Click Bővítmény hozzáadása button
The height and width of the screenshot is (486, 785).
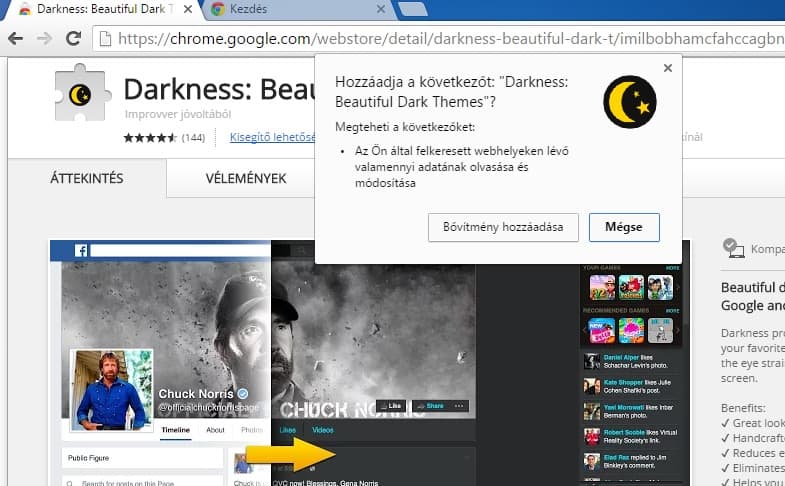pyautogui.click(x=503, y=227)
